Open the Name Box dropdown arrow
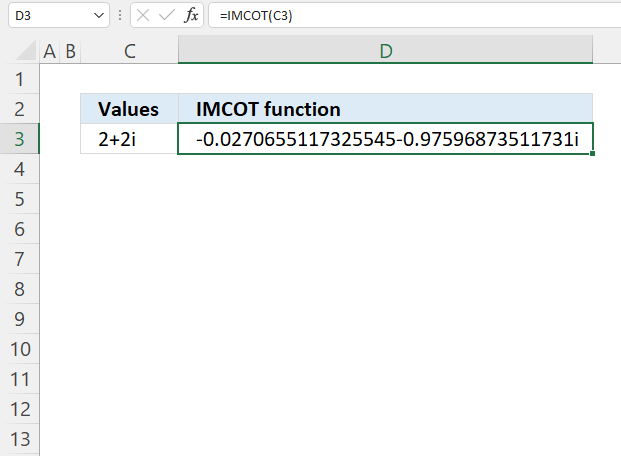 (x=98, y=17)
